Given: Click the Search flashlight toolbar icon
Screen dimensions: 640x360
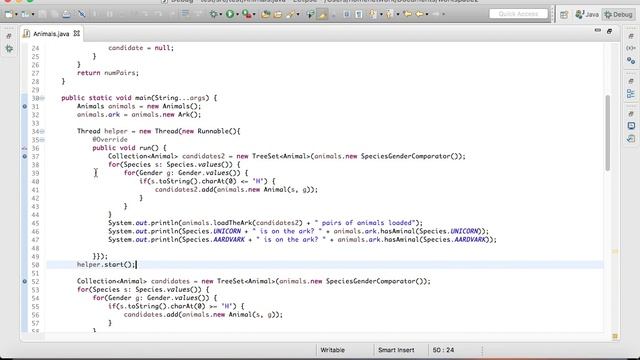Looking at the screenshot, I should [291, 14].
